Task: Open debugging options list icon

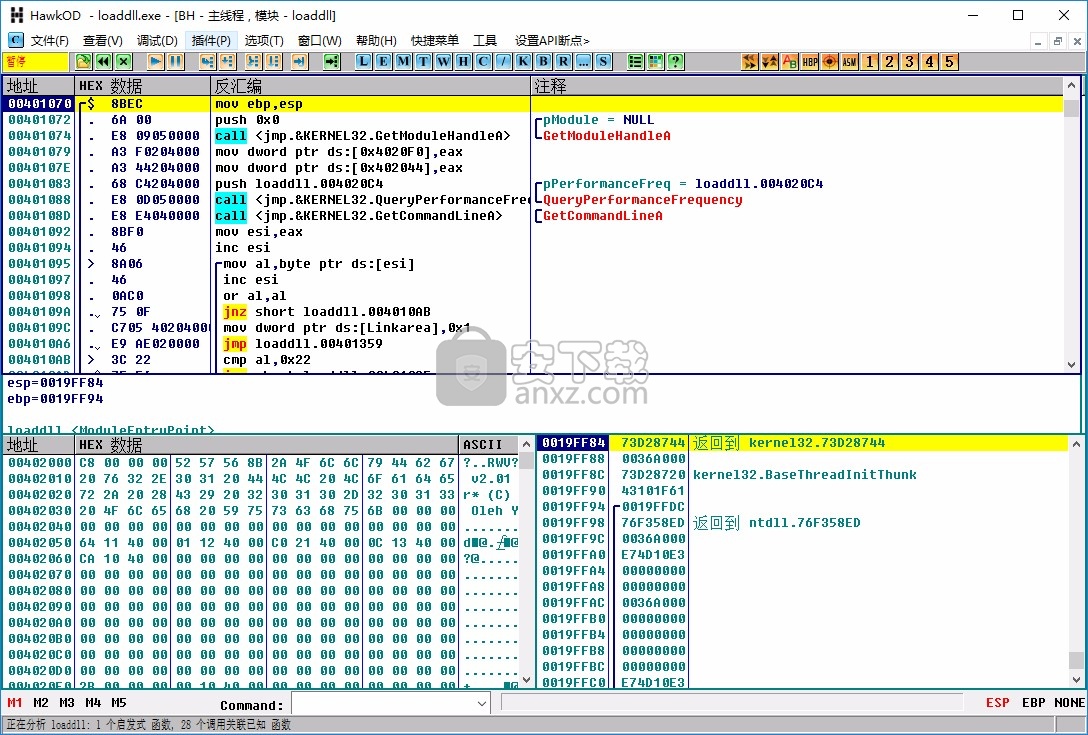Action: (635, 62)
